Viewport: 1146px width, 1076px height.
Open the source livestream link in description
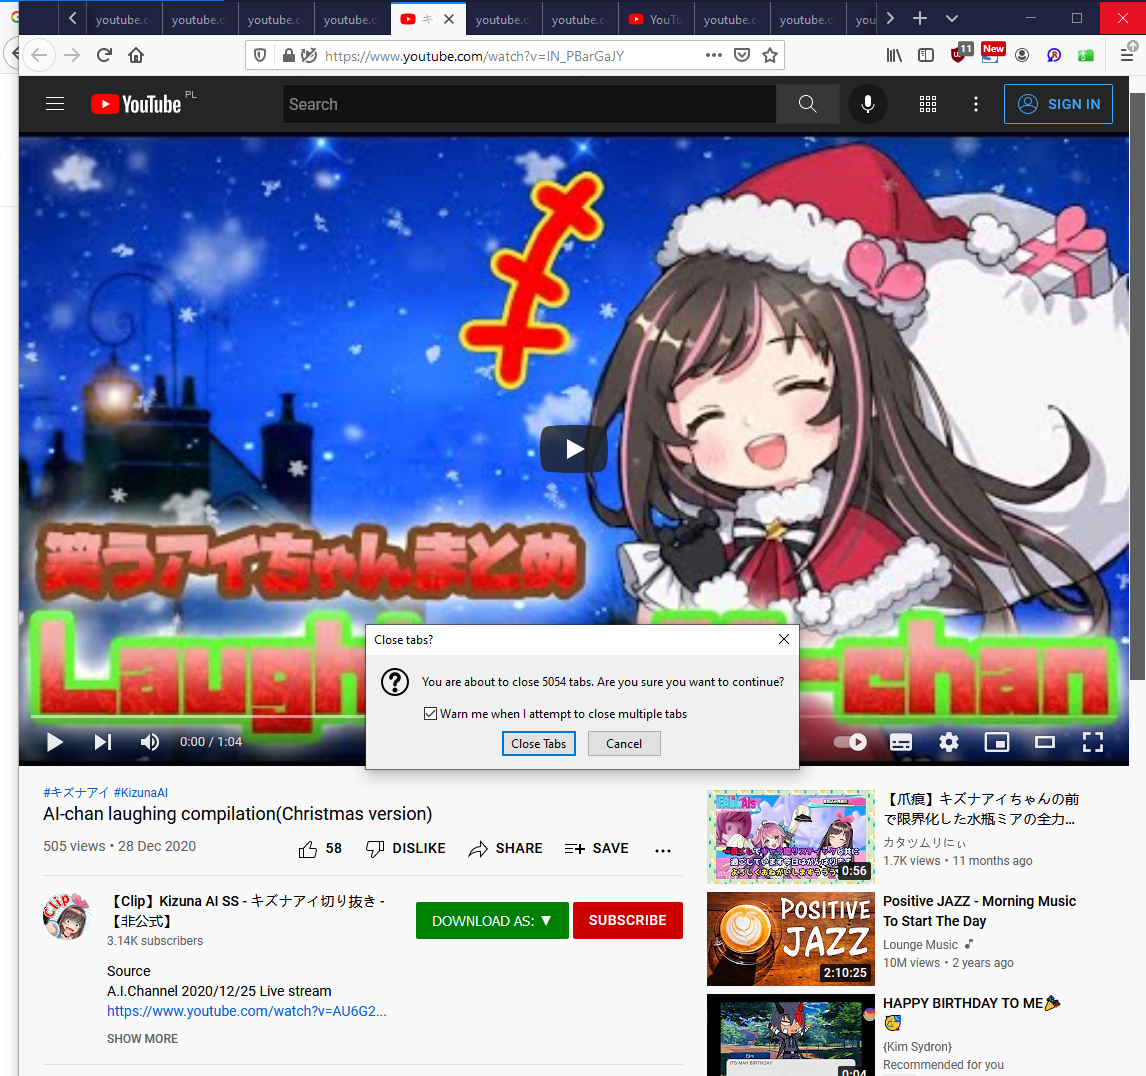[x=246, y=1011]
